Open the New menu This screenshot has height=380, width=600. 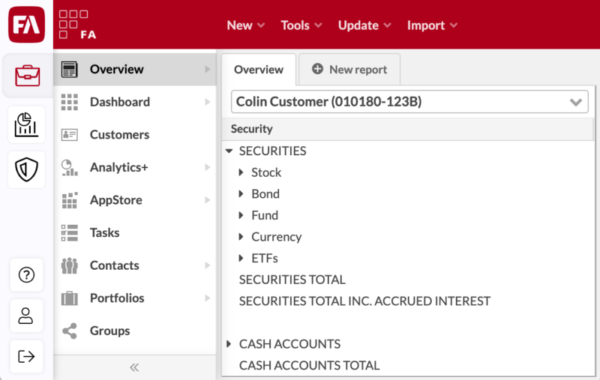[245, 25]
